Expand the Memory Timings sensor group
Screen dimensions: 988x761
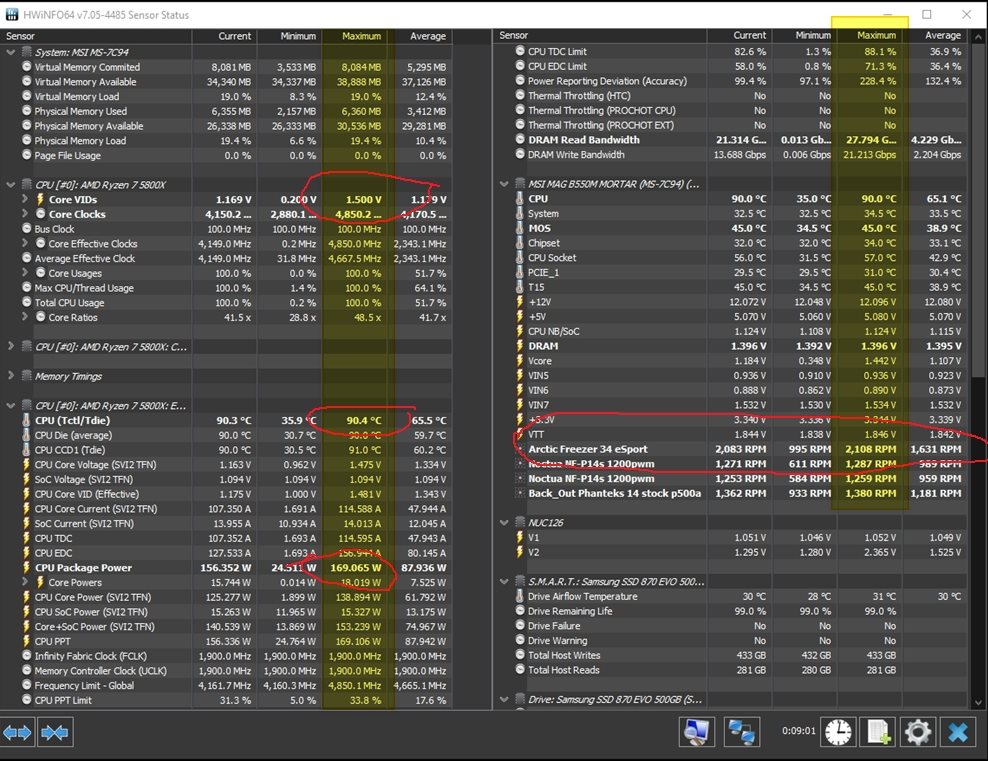(11, 376)
